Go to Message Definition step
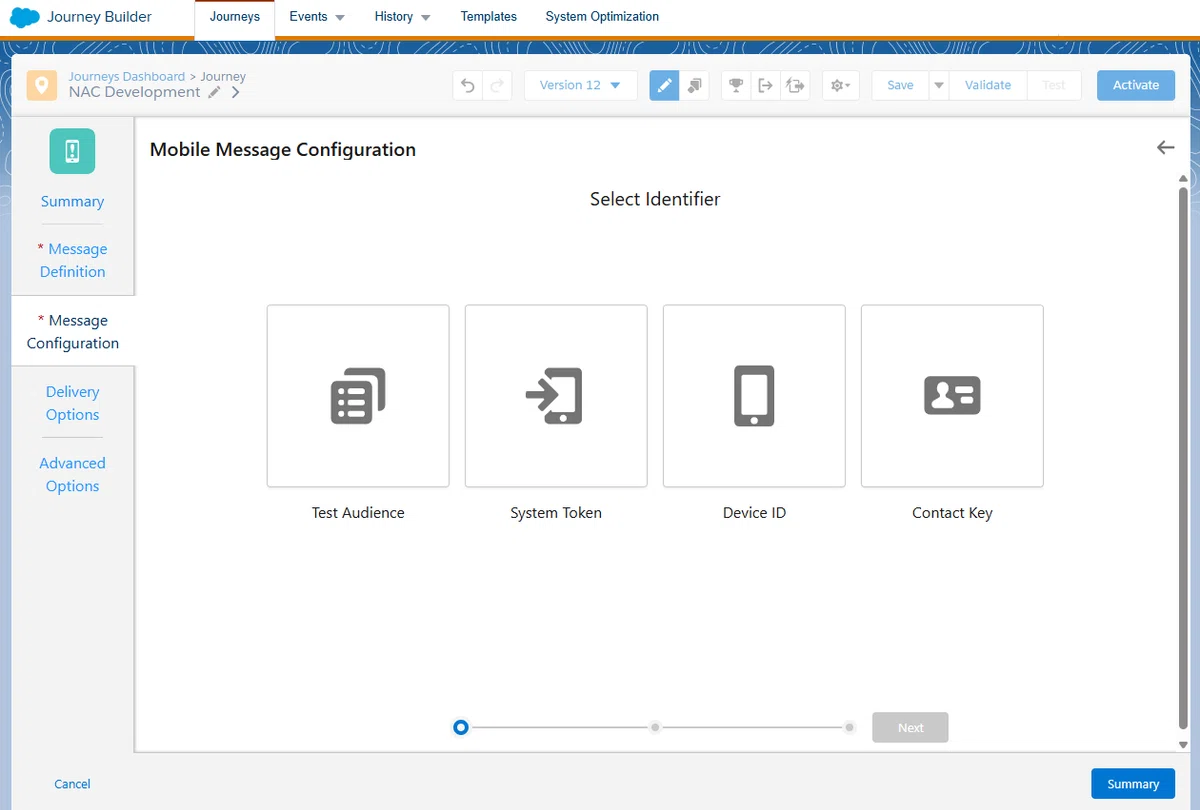 point(72,260)
